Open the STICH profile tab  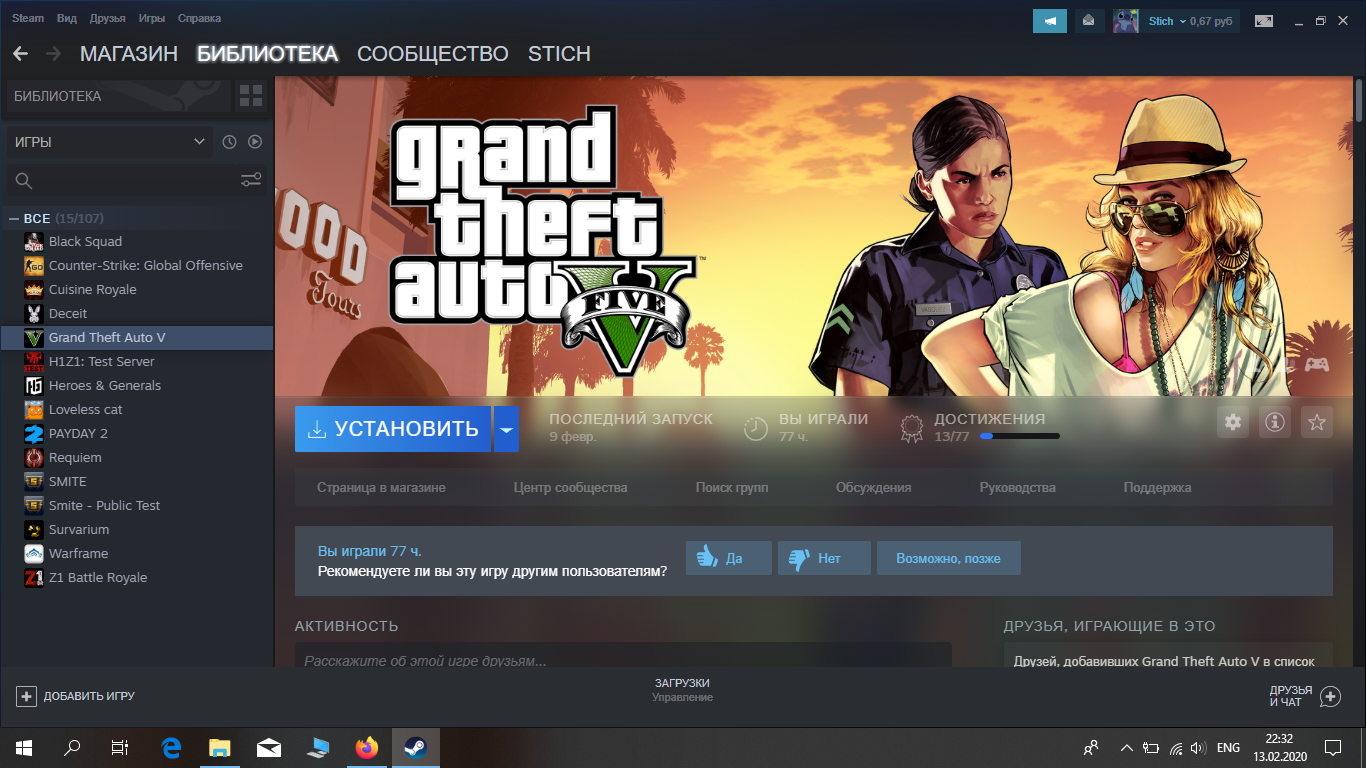559,54
